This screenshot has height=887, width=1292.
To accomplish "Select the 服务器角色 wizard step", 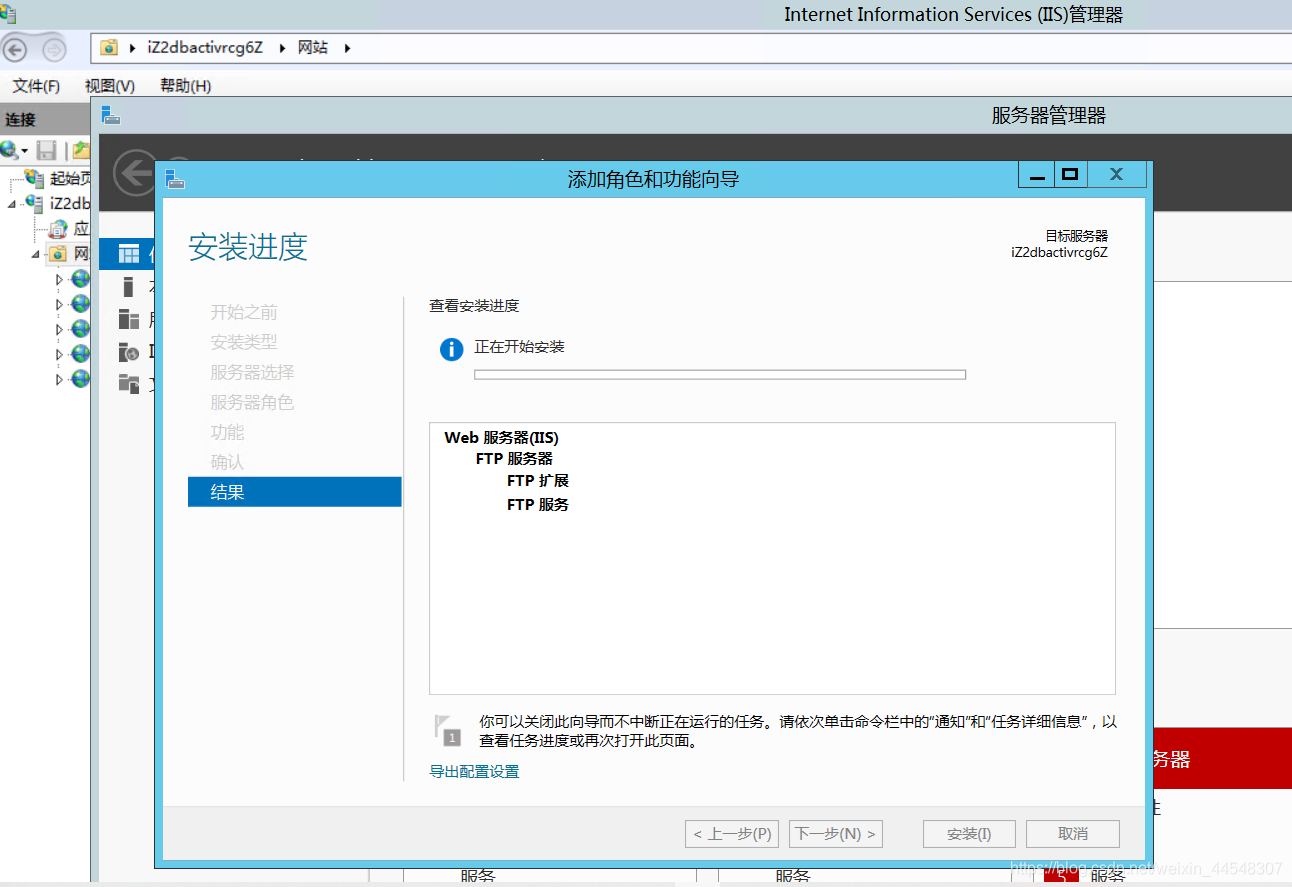I will (252, 402).
